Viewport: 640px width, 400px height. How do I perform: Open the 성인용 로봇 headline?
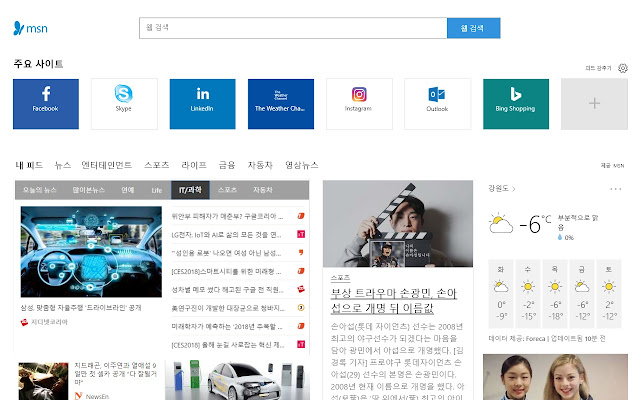click(227, 253)
